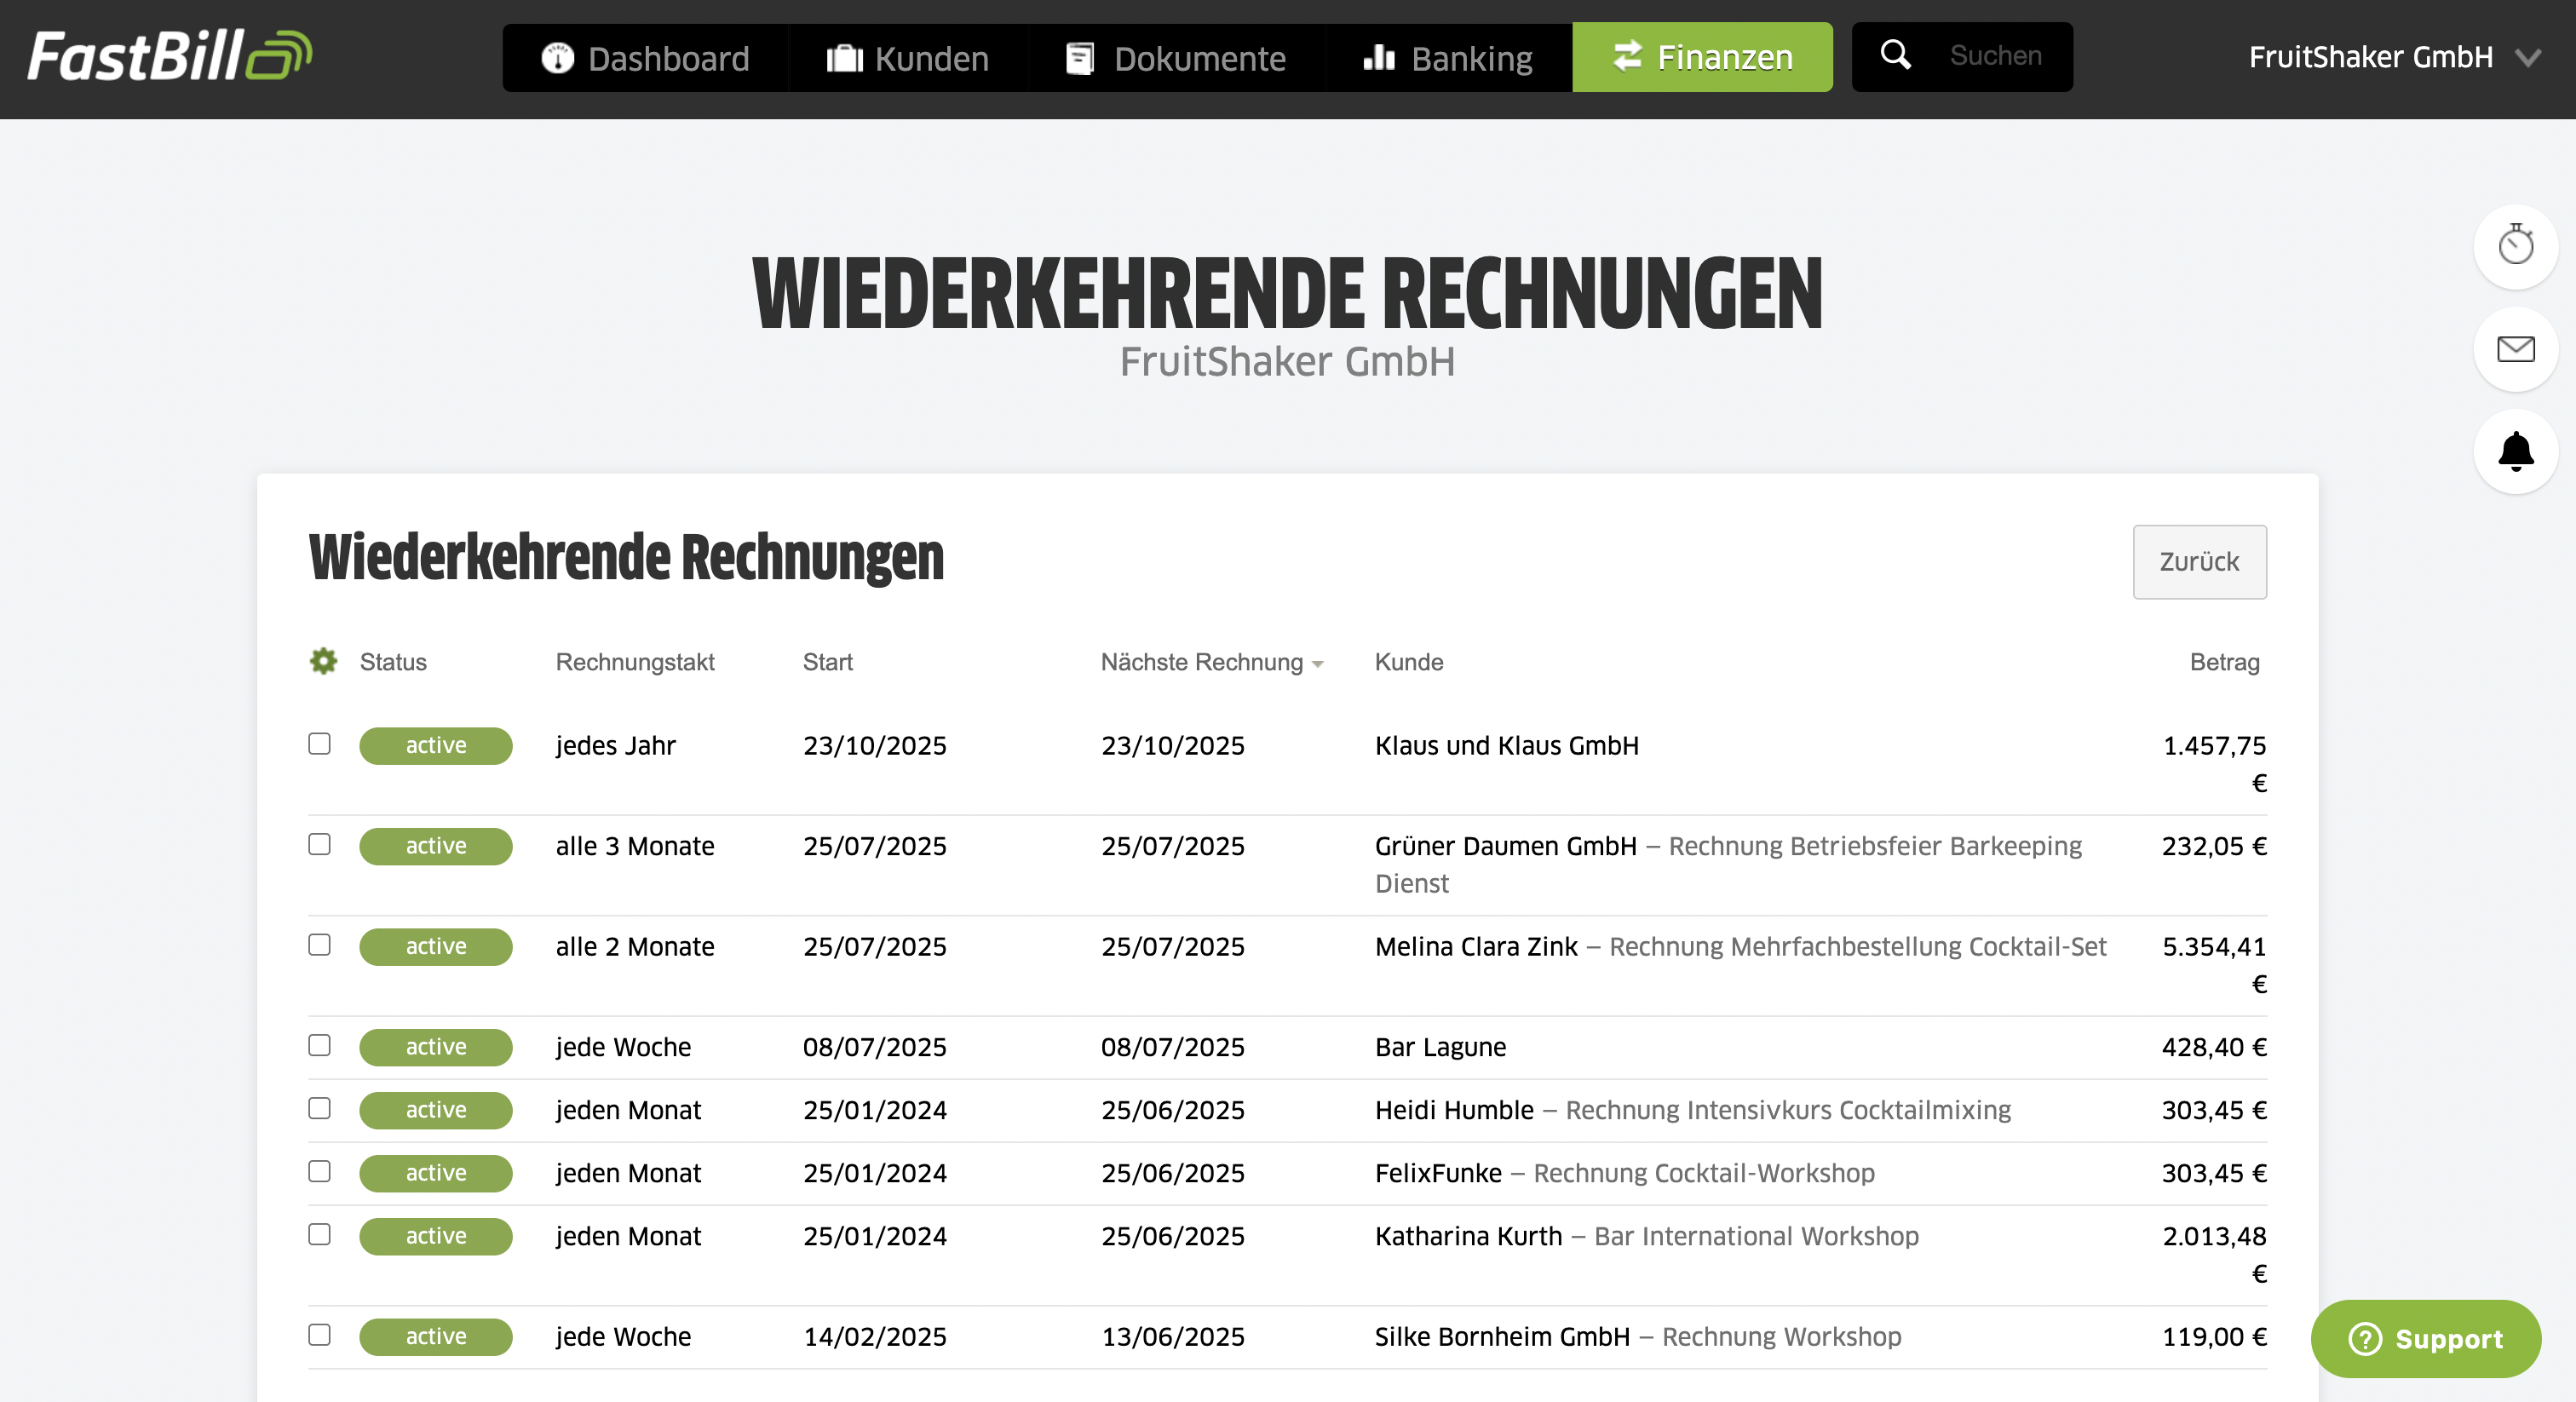
Task: Click active badge in Bar Lagune row
Action: (x=436, y=1047)
